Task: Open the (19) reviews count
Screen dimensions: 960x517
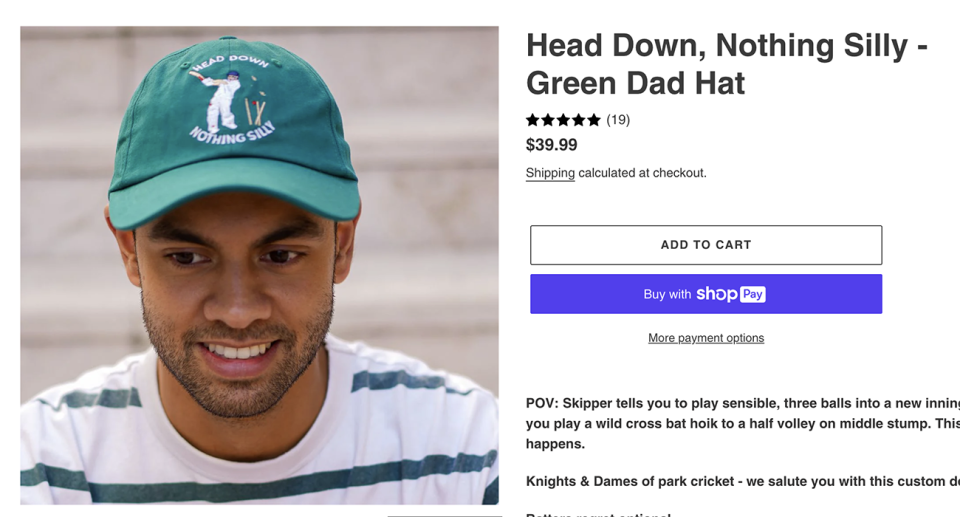Action: [618, 120]
